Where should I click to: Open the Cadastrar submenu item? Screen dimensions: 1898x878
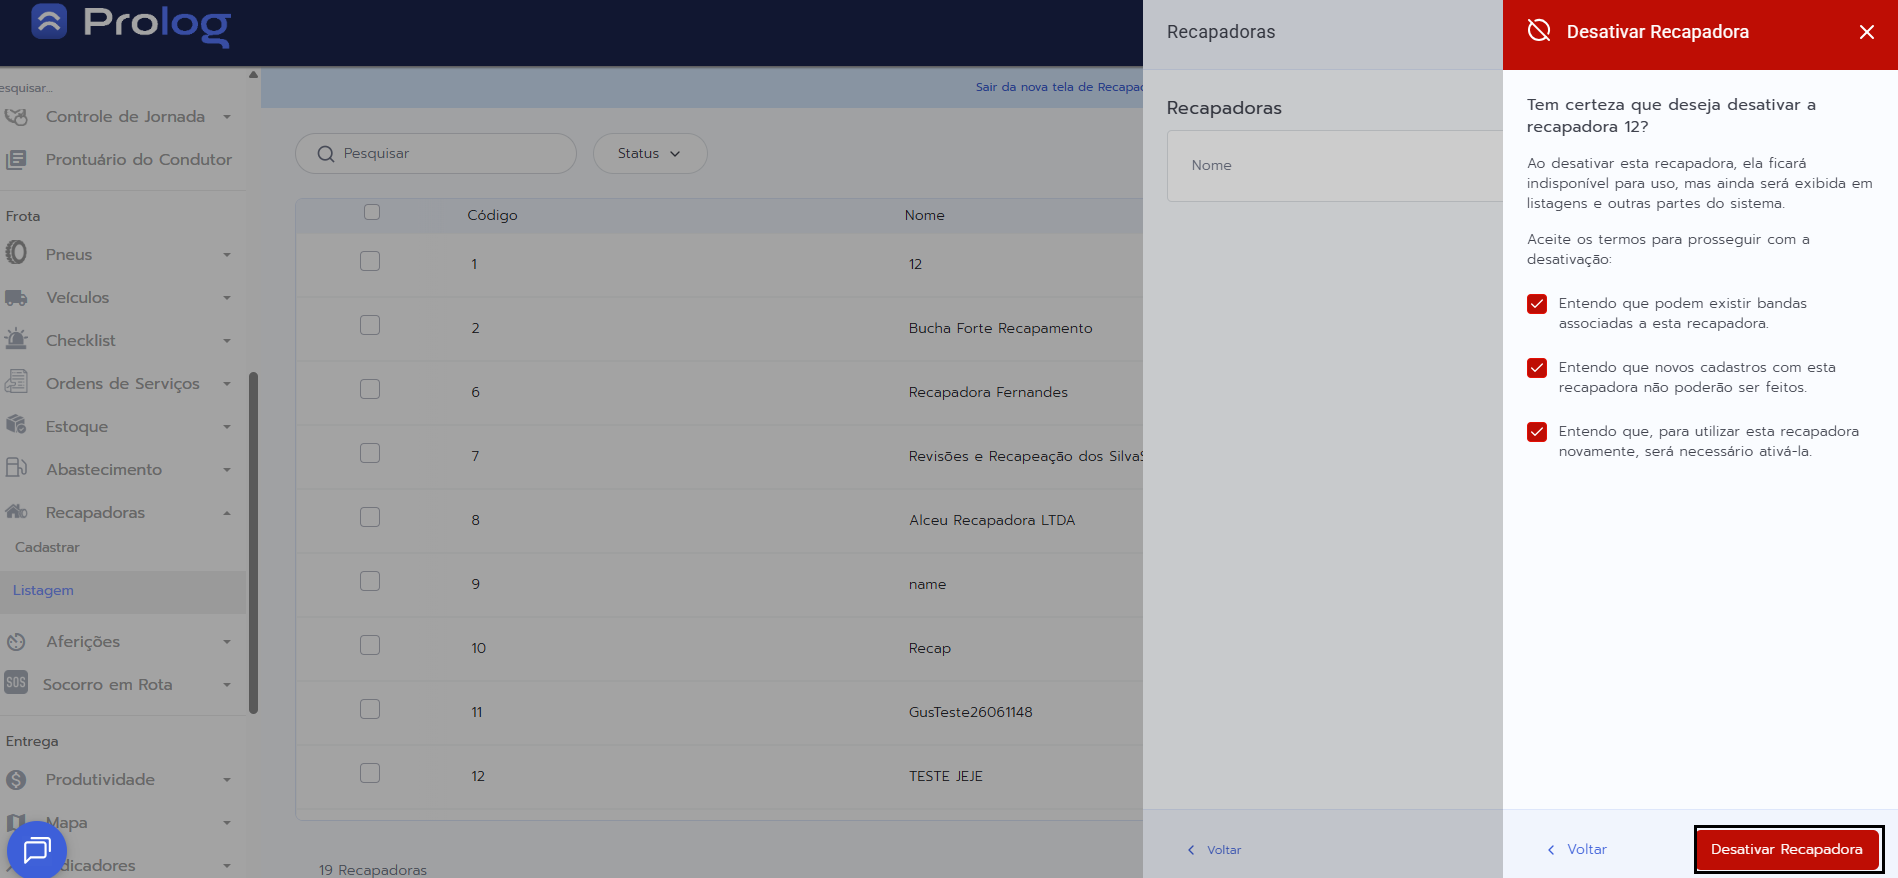pyautogui.click(x=47, y=548)
